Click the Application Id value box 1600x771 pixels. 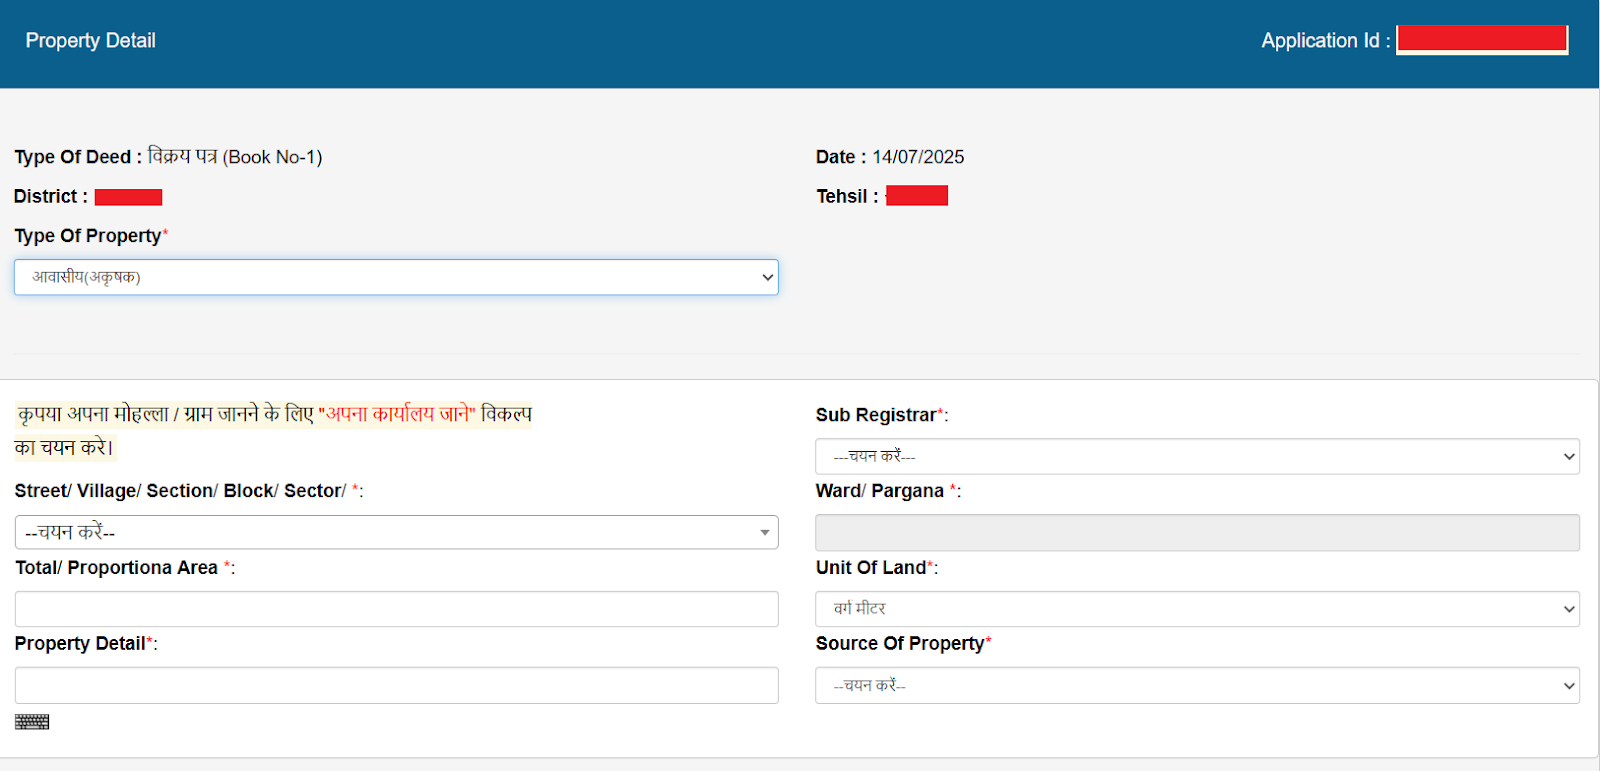pyautogui.click(x=1481, y=40)
